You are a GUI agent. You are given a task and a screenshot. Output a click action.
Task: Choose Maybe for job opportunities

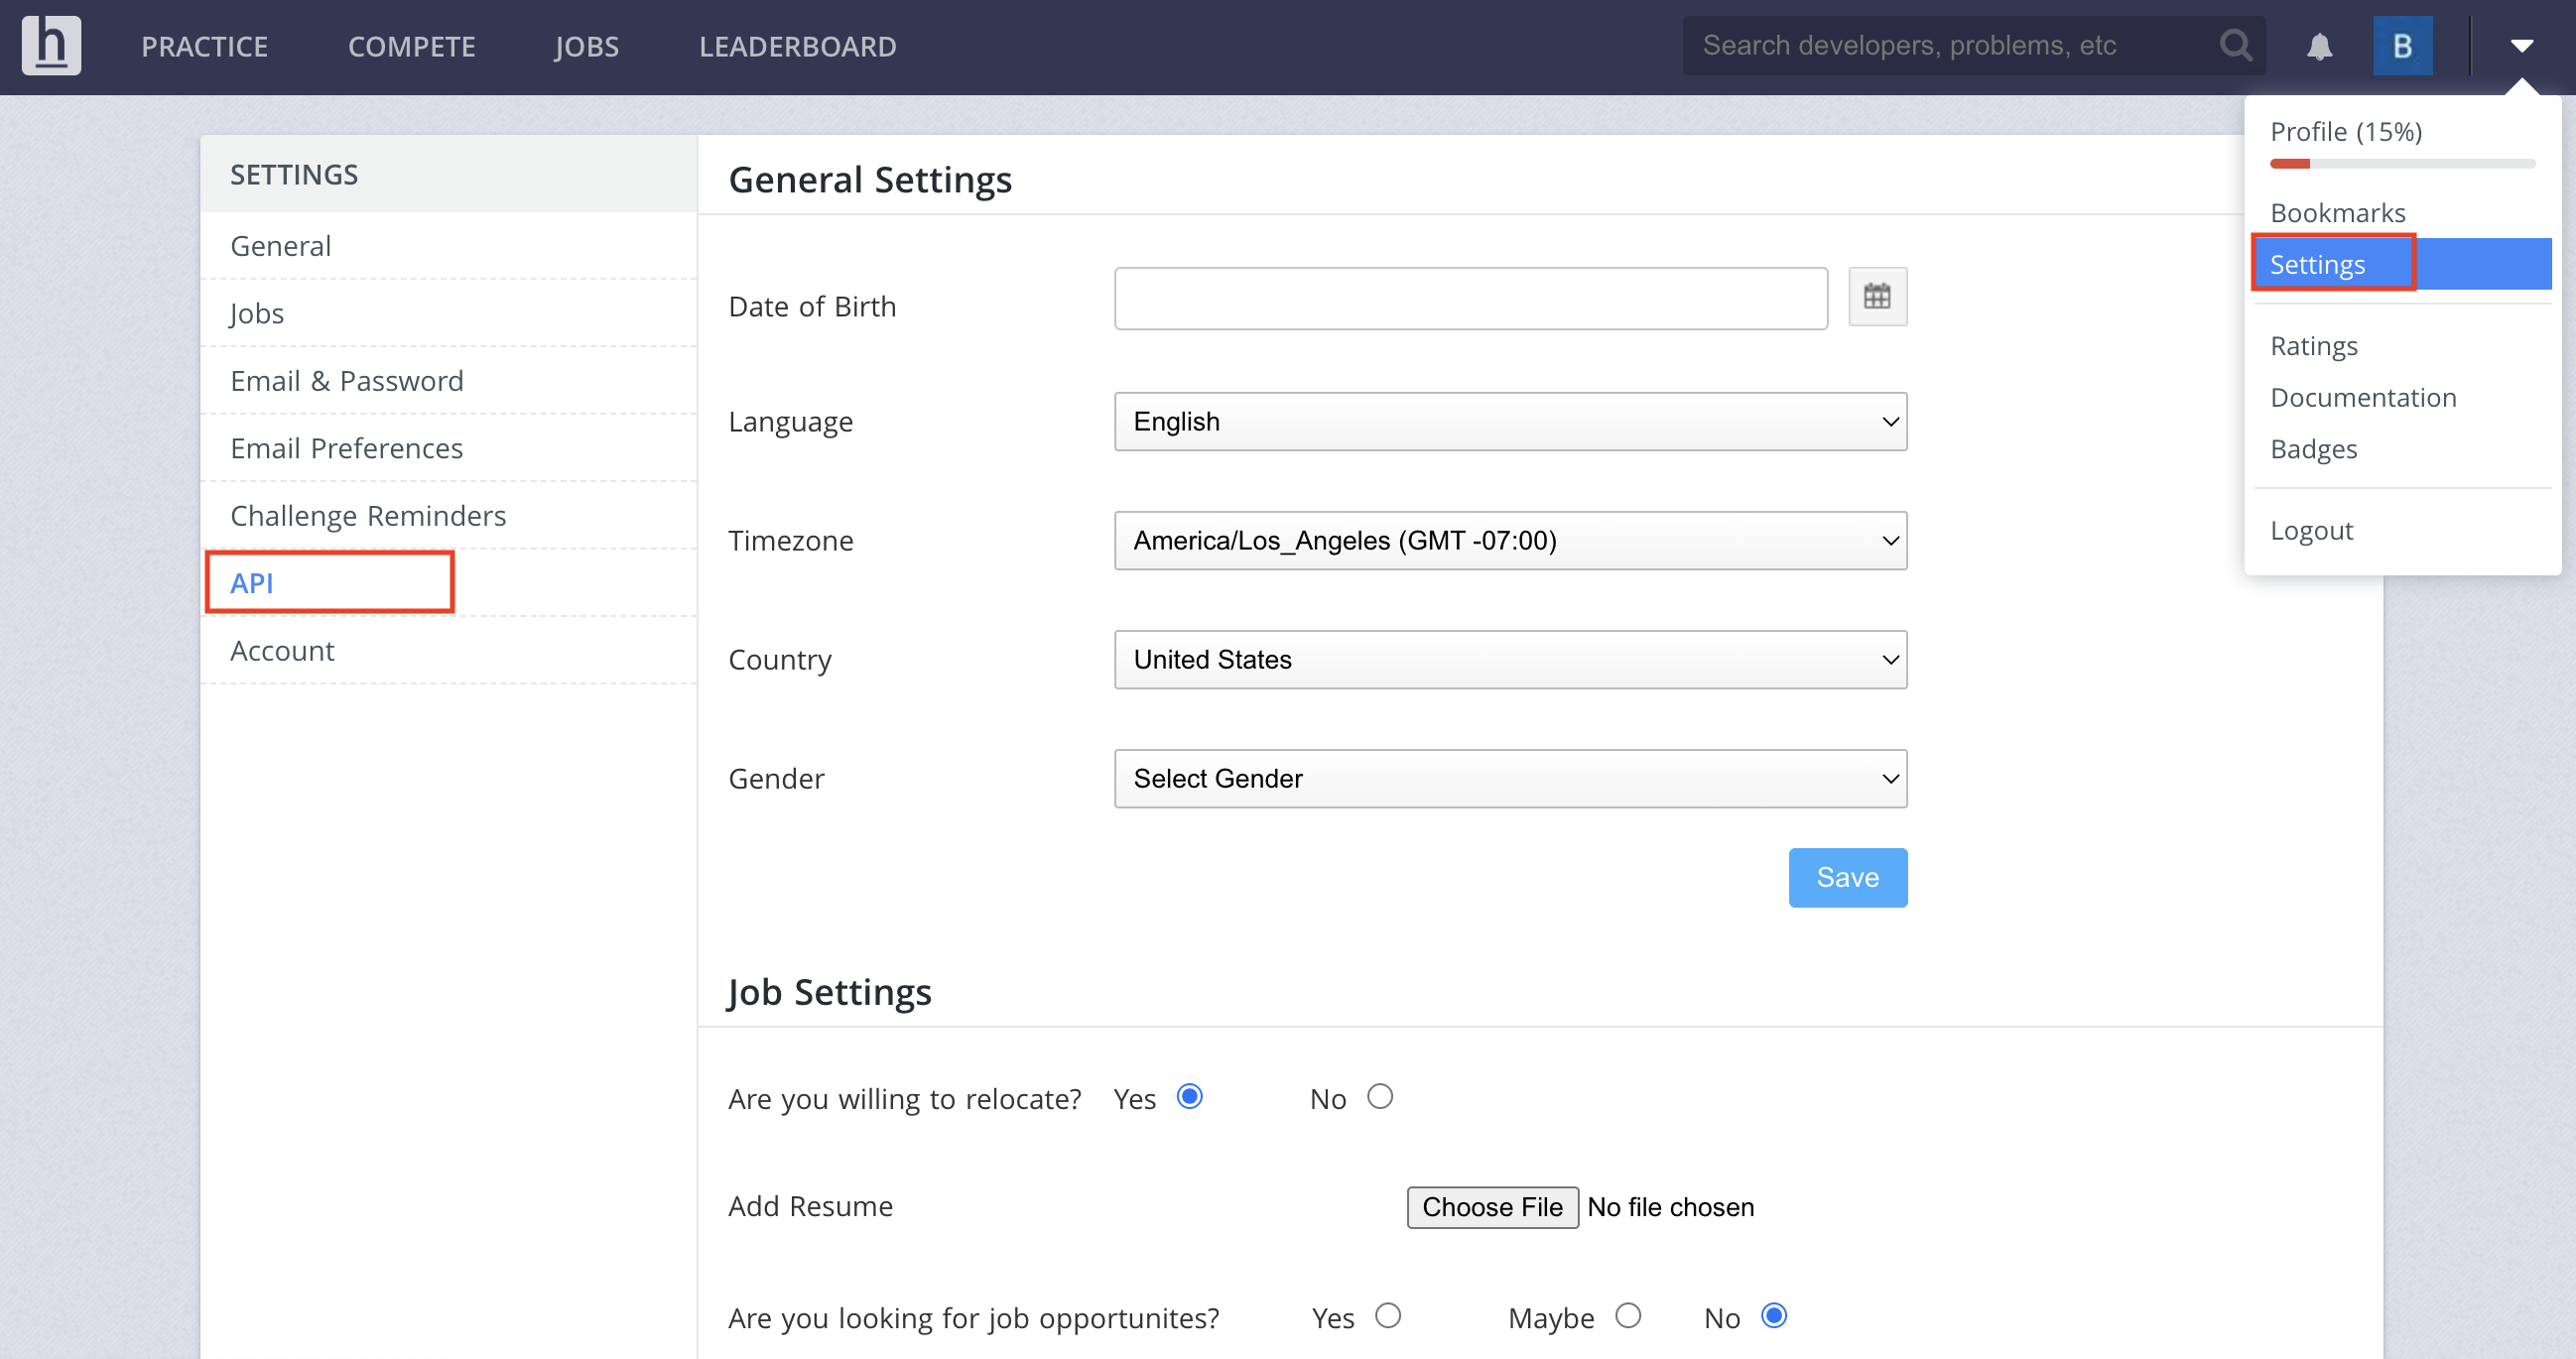(x=1627, y=1316)
